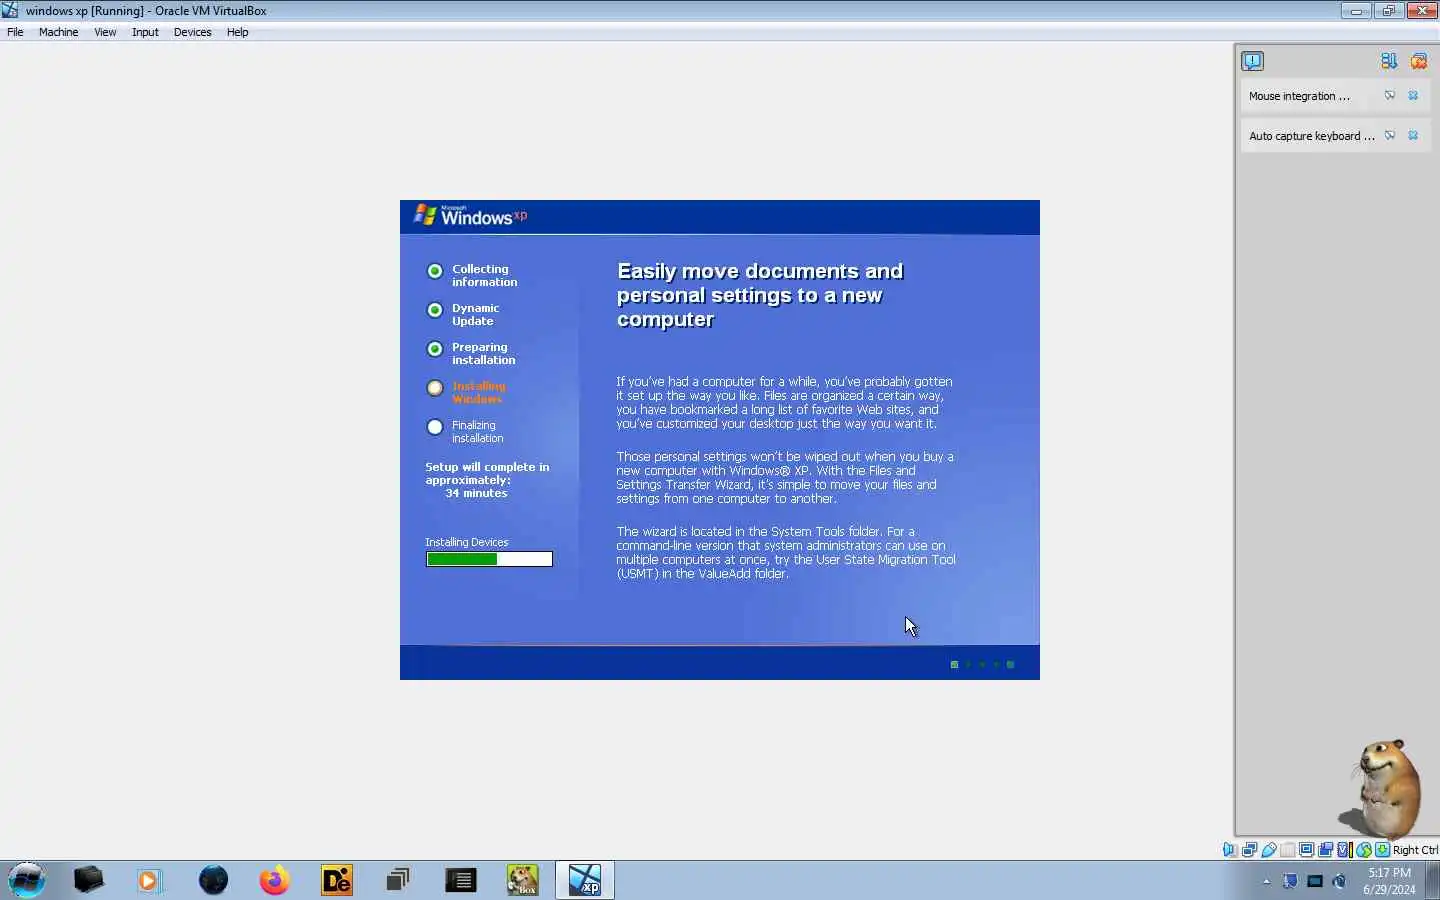Open the black list-window taskbar icon

pos(460,880)
